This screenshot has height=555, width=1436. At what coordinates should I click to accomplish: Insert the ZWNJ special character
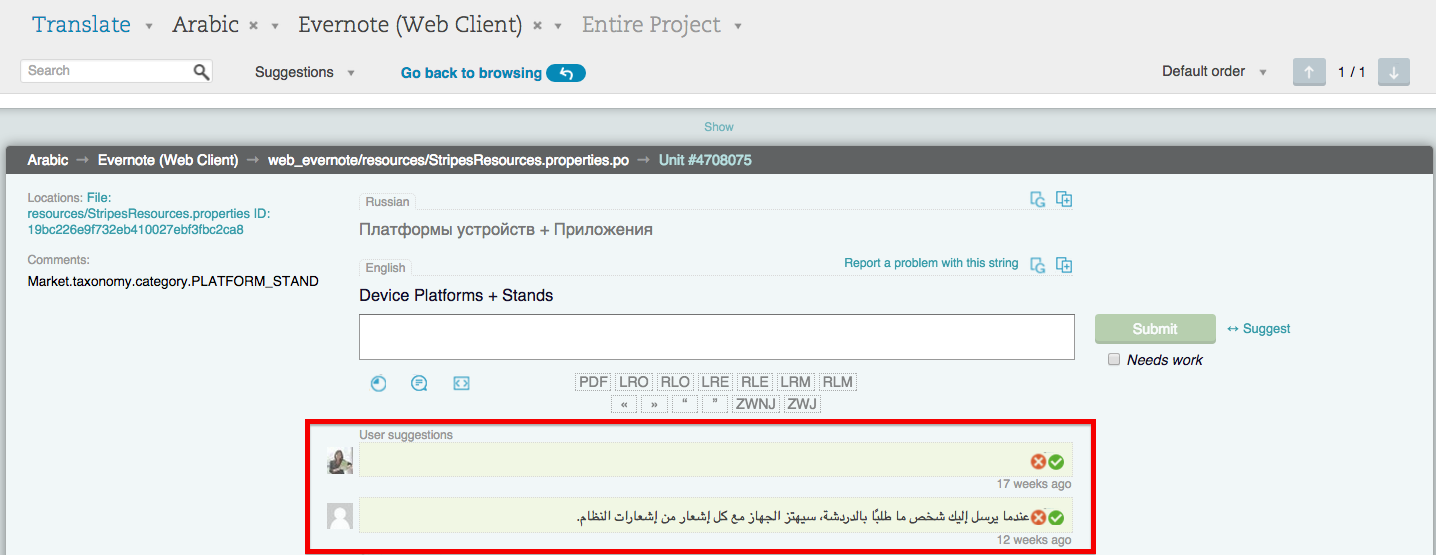point(756,404)
